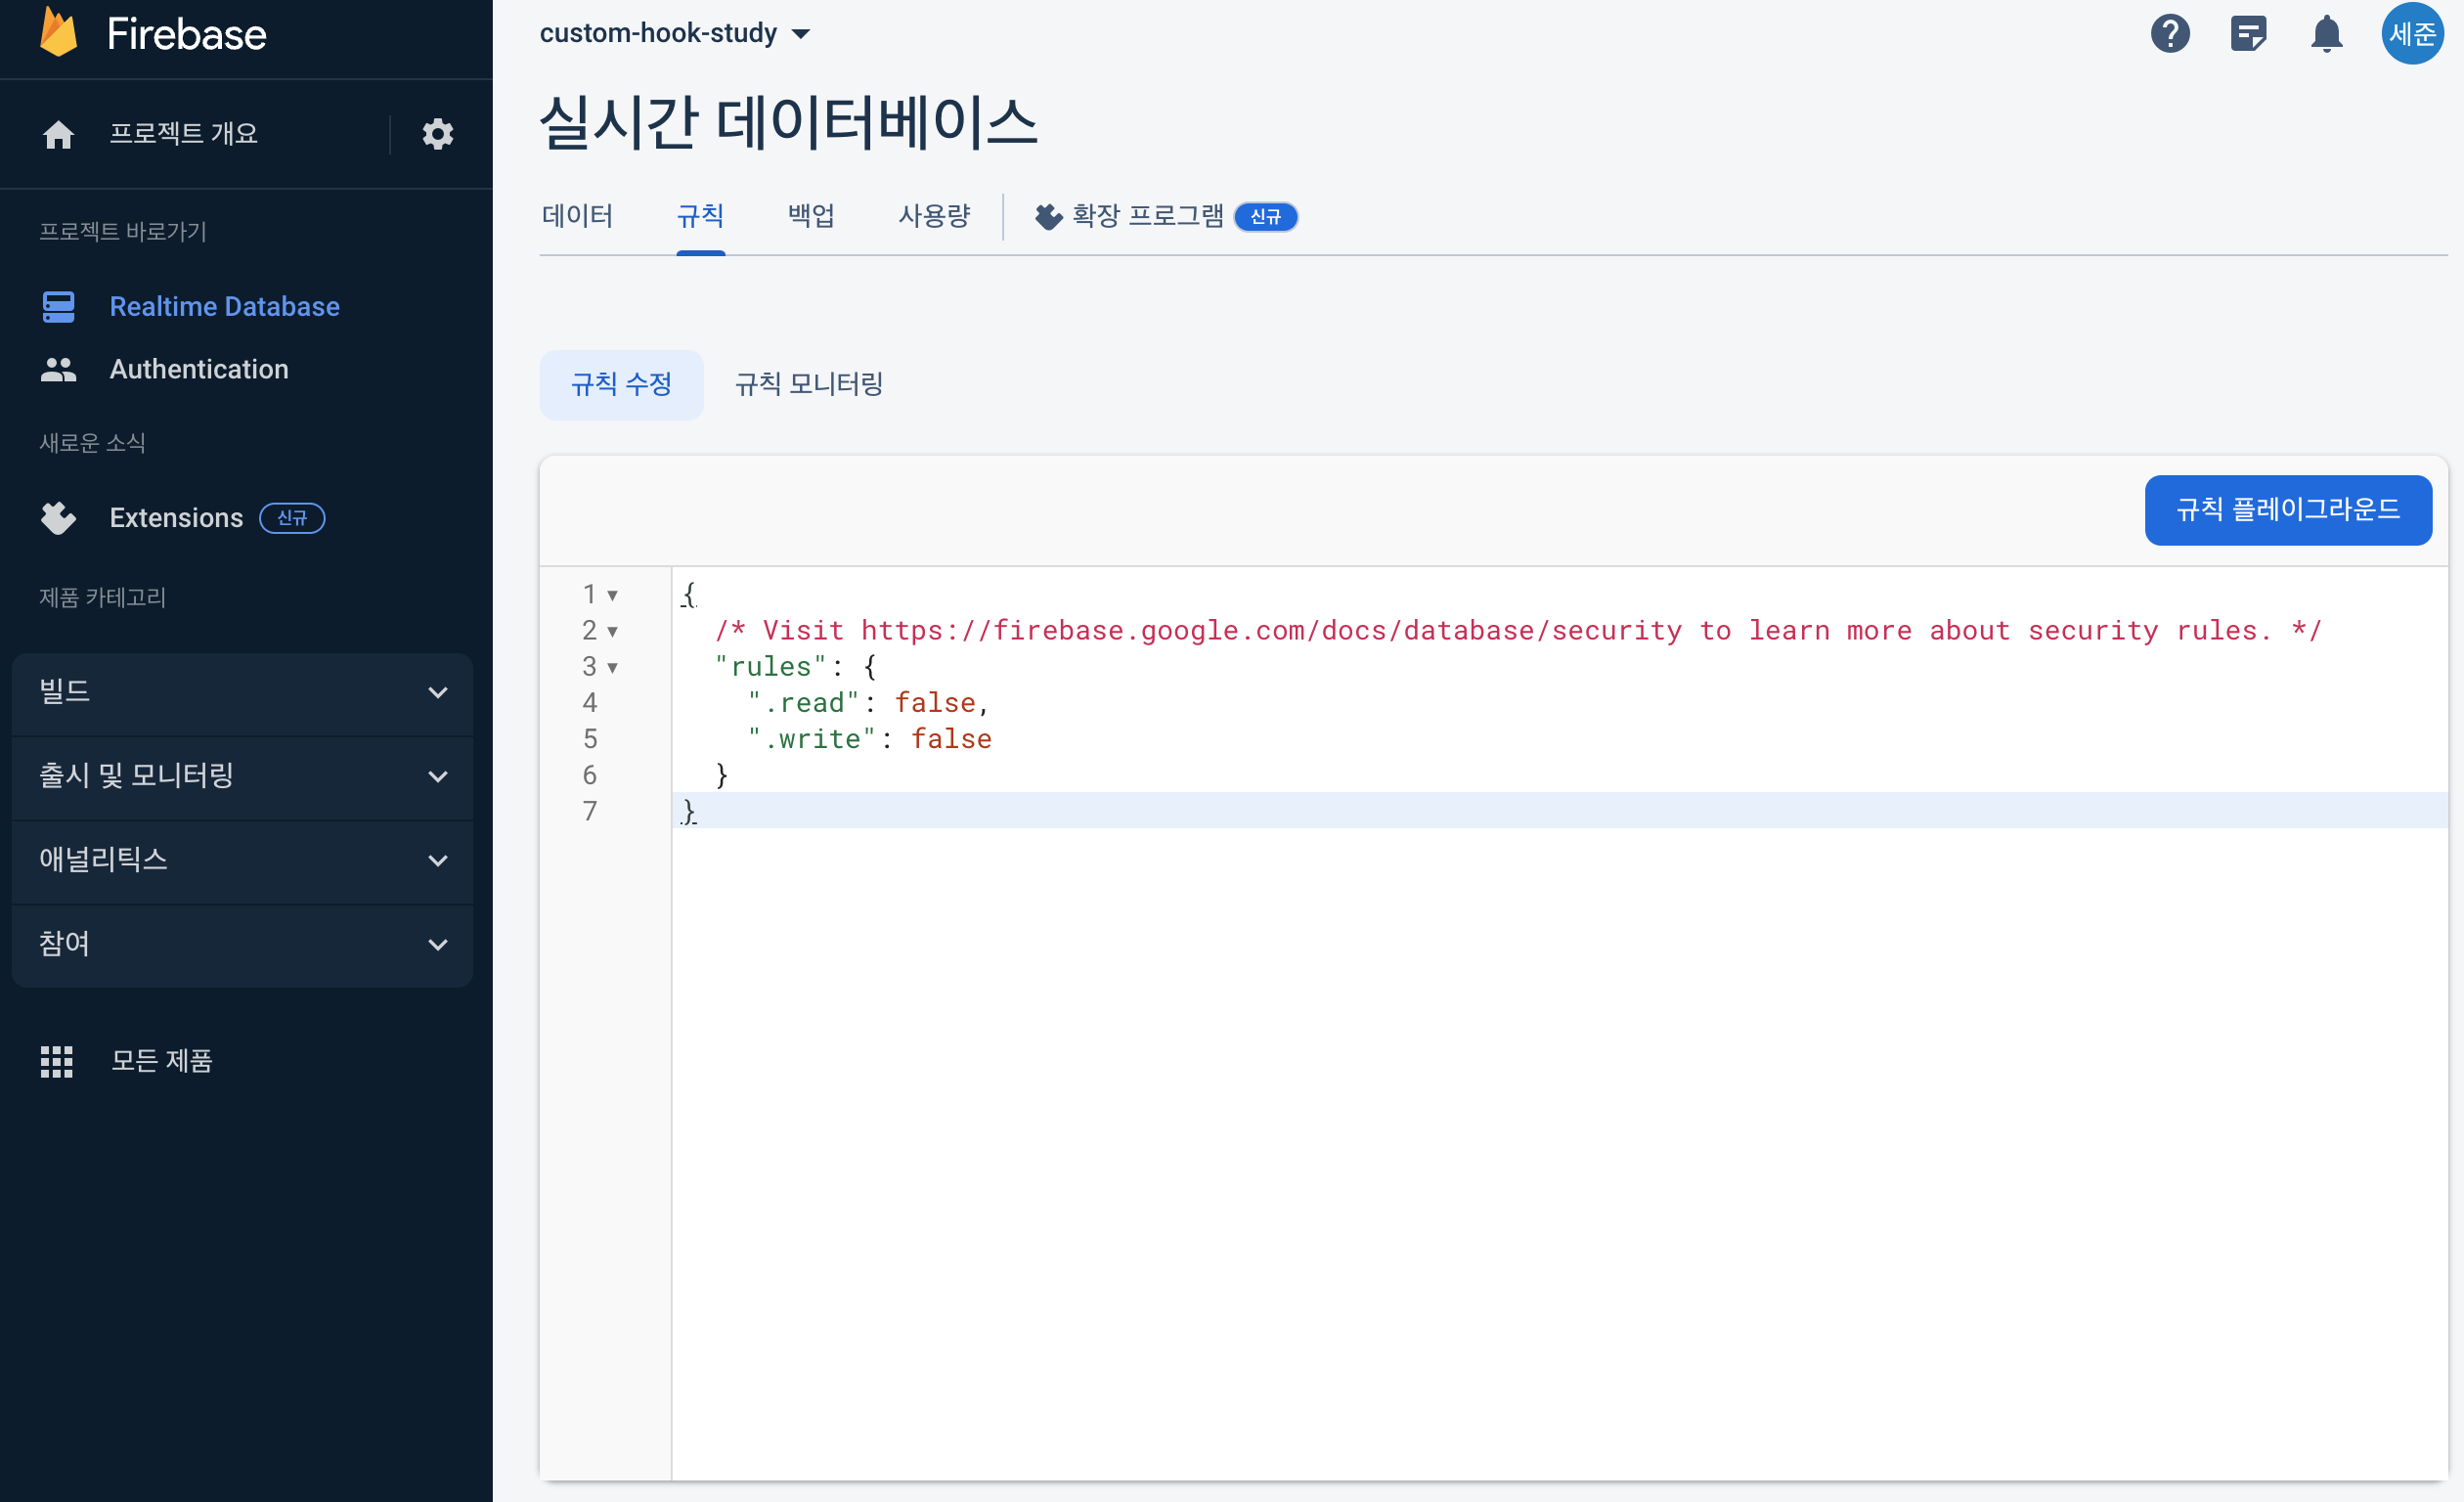Click the home icon for project overview
The width and height of the screenshot is (2464, 1502).
click(58, 134)
